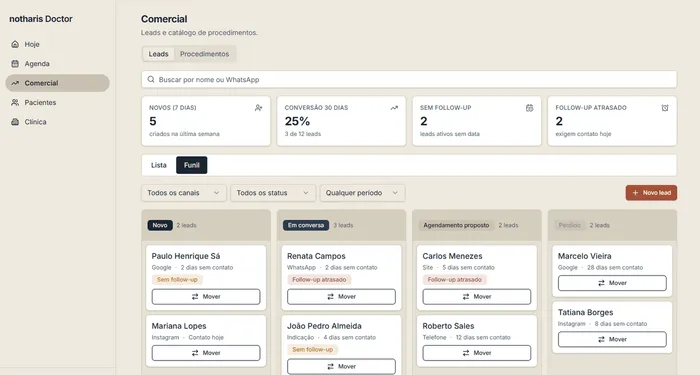The image size is (700, 375).
Task: Switch to the Procedimentos tab
Action: [x=204, y=54]
